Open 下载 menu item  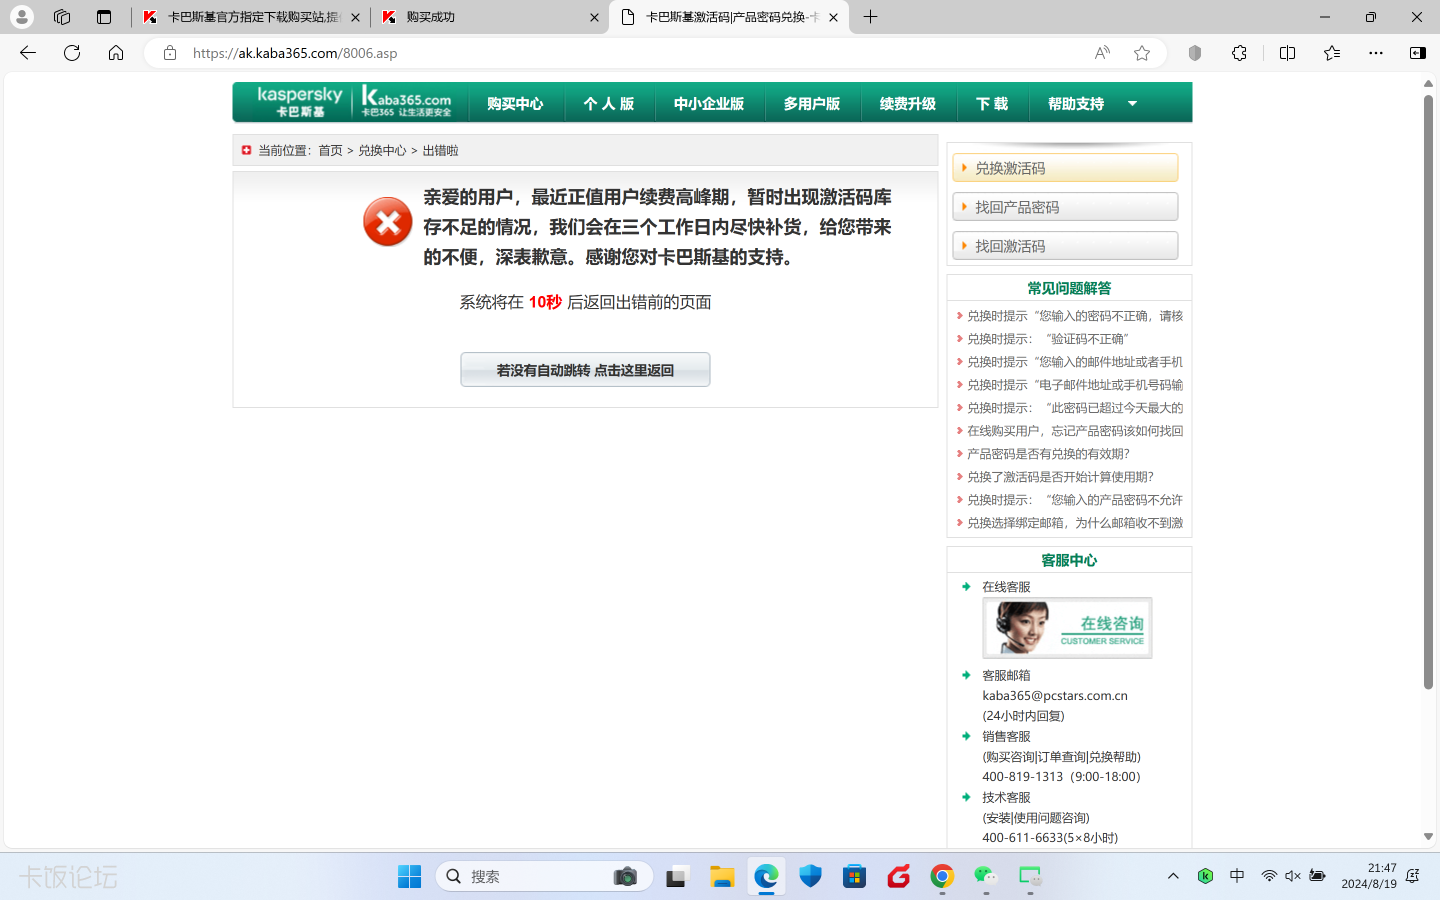pos(992,104)
